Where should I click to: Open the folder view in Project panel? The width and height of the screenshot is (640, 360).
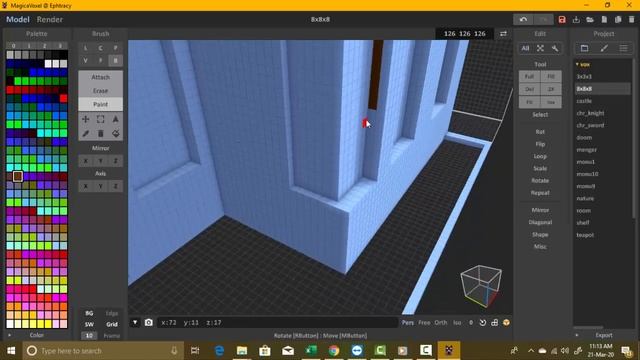pyautogui.click(x=584, y=48)
